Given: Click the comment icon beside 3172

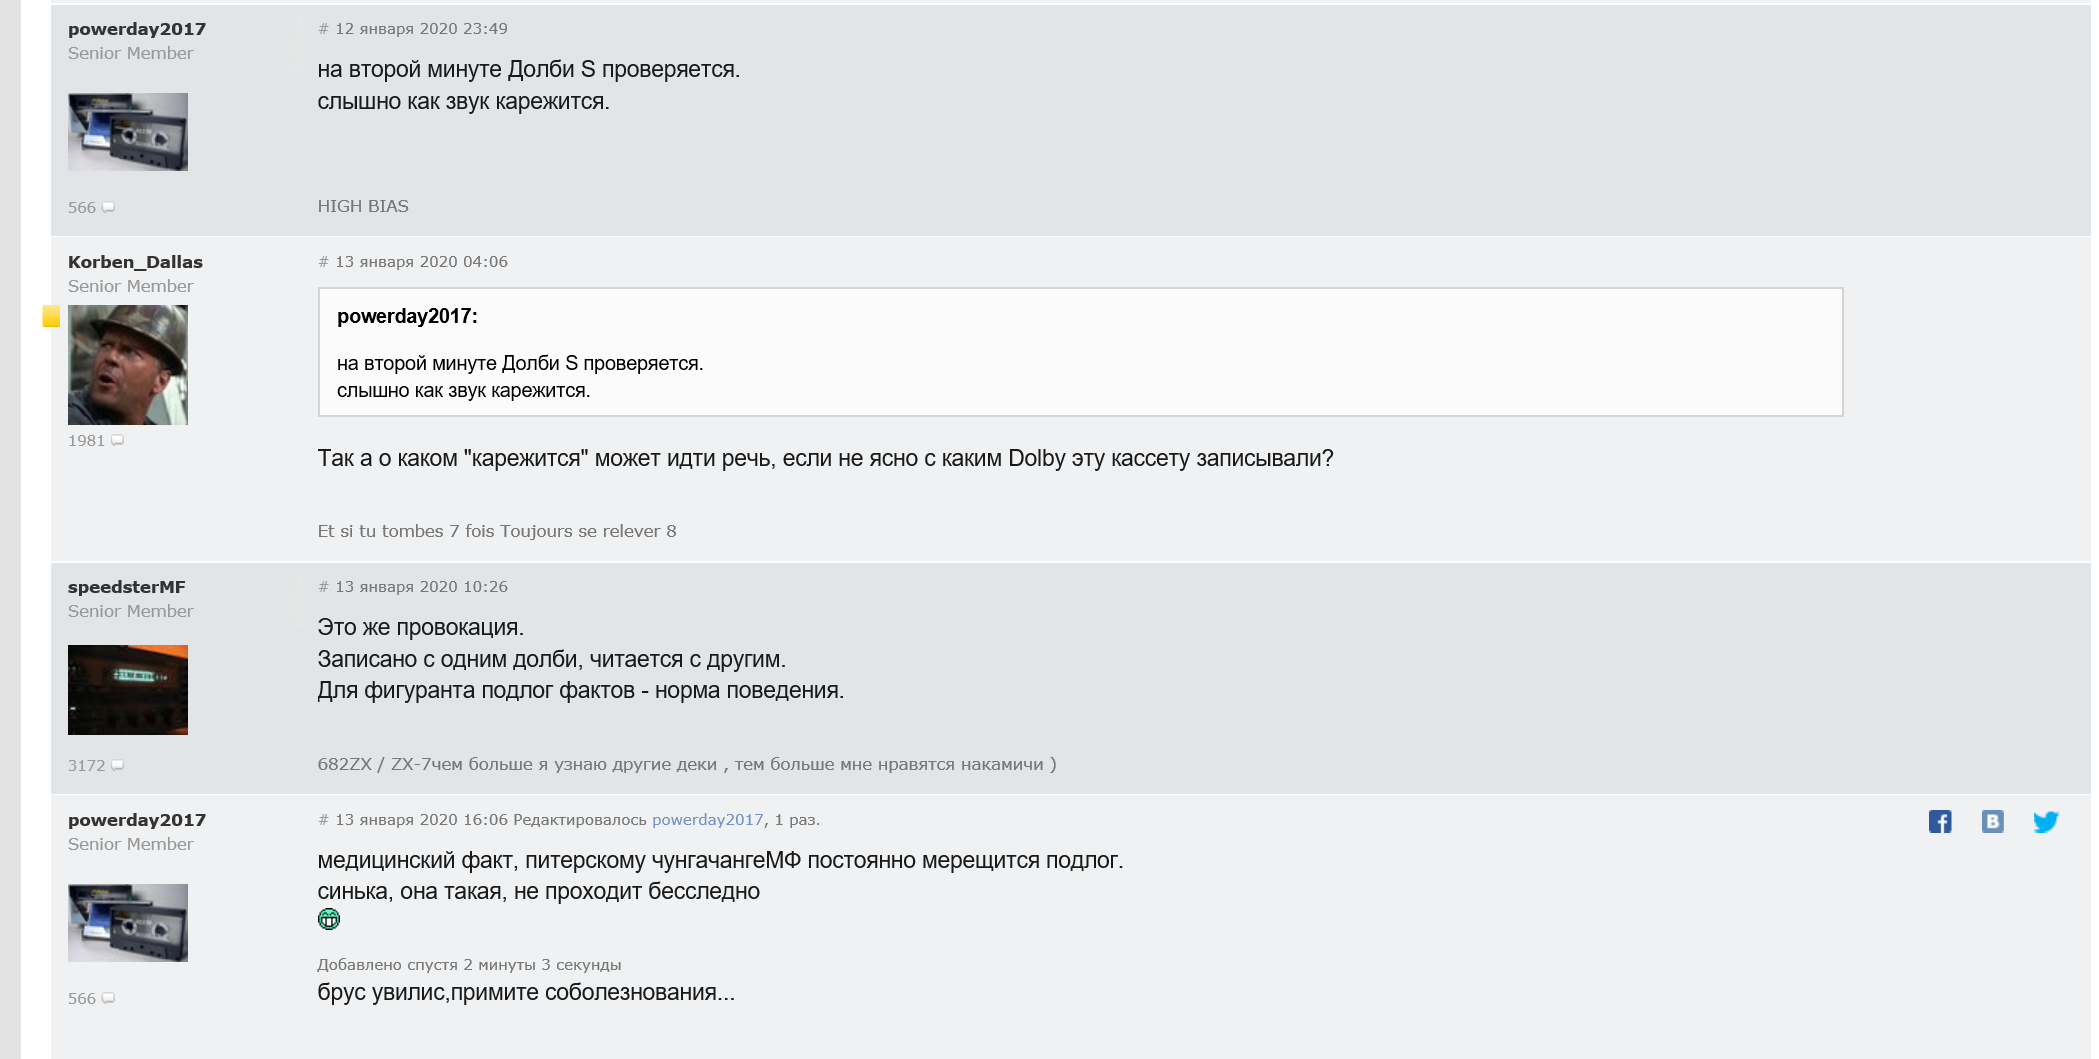Looking at the screenshot, I should pyautogui.click(x=118, y=766).
